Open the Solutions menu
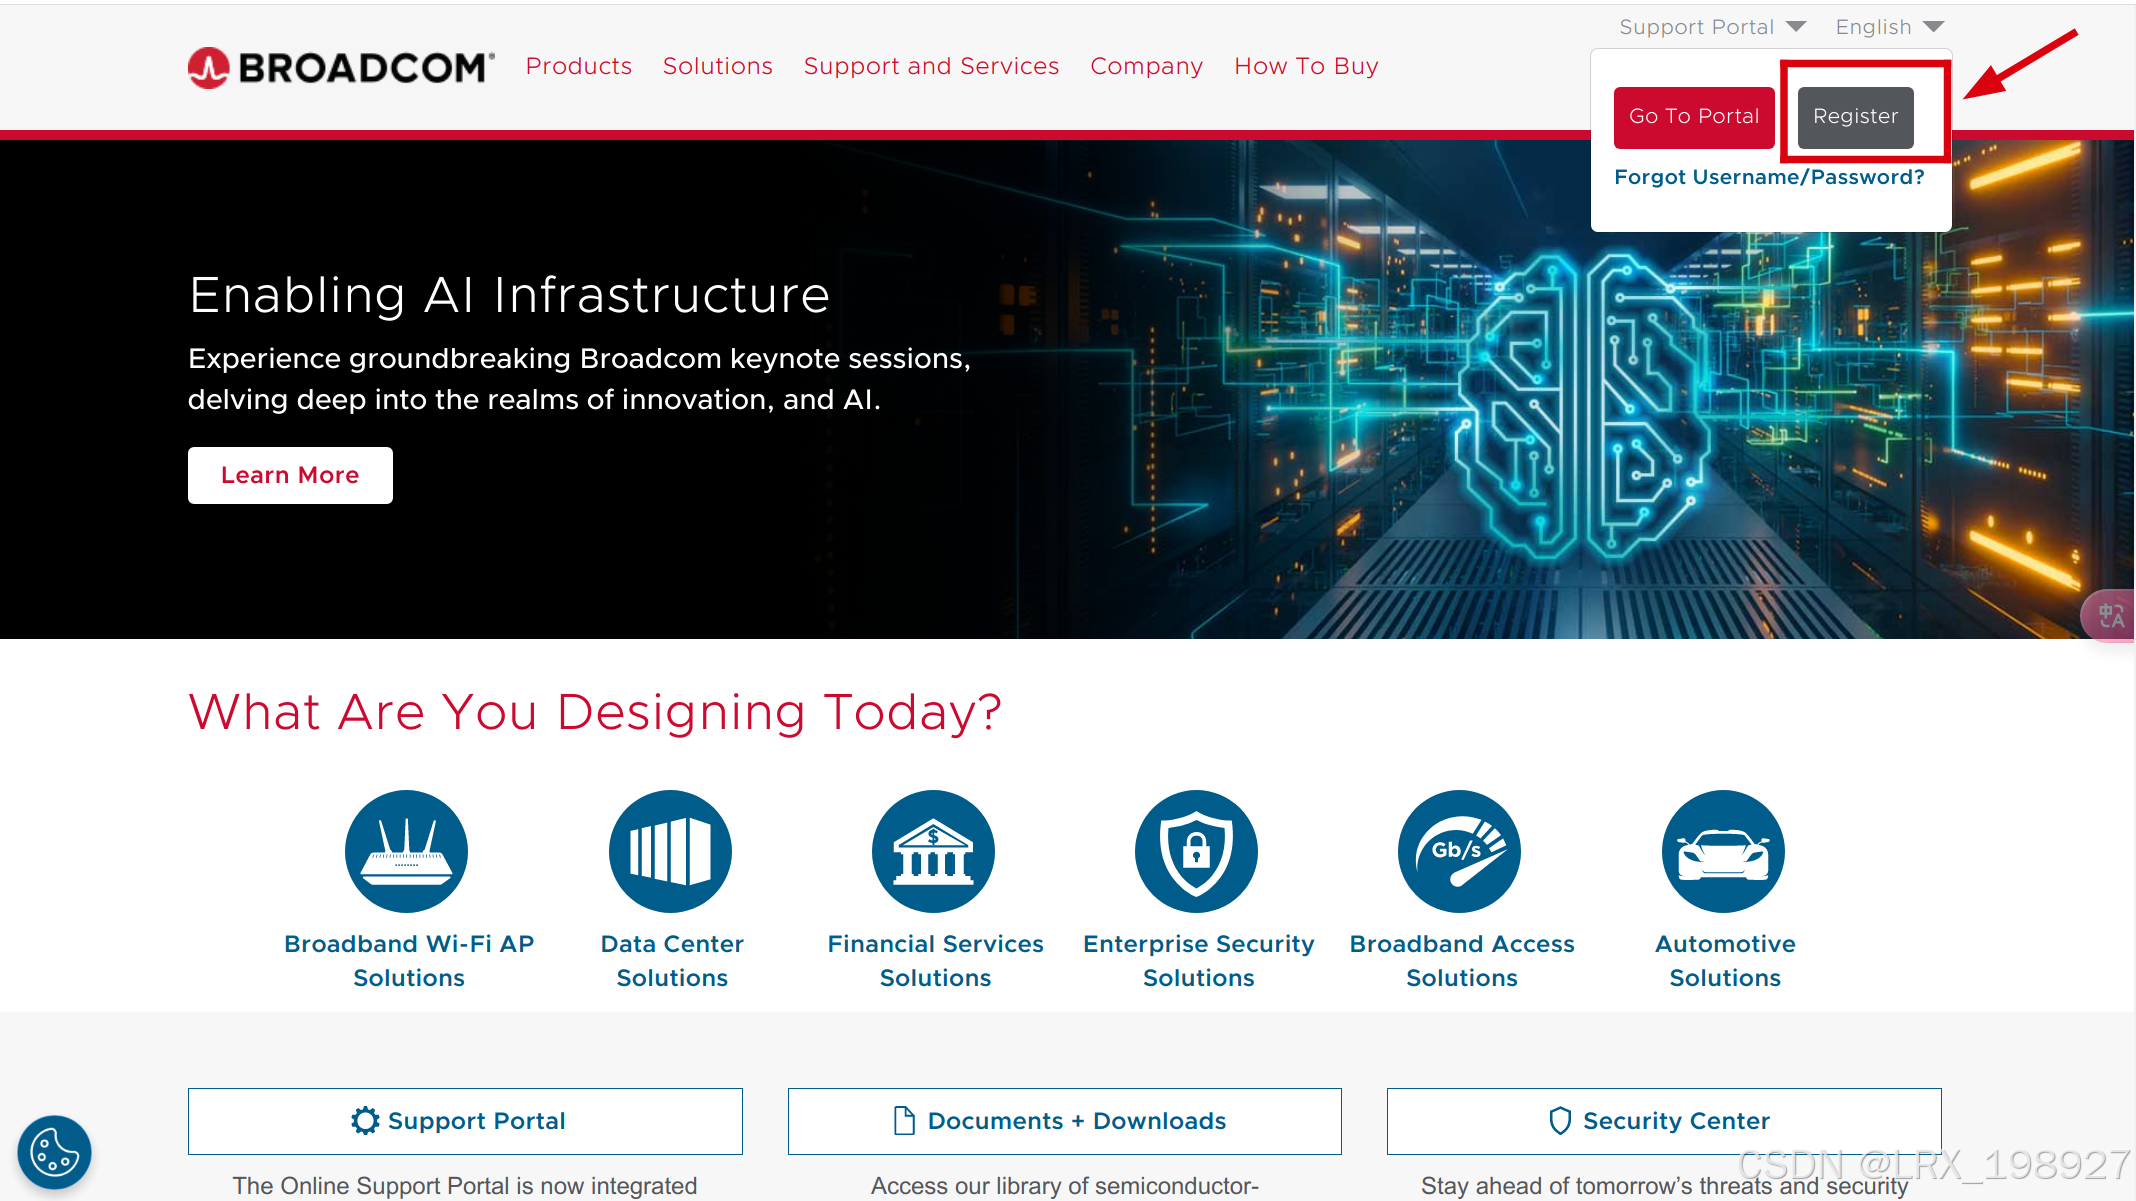This screenshot has height=1201, width=2136. 717,66
